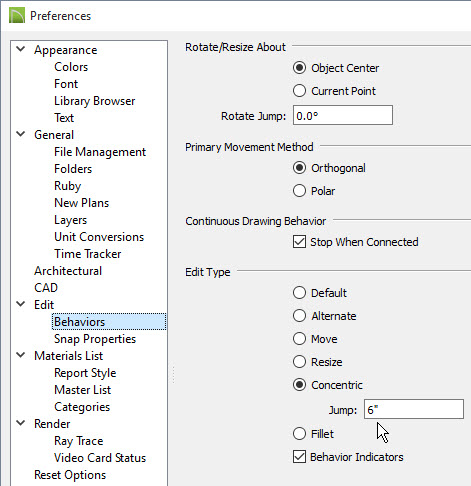Collapse the Materials List tree section
Screen dimensions: 471x486
click(21, 355)
